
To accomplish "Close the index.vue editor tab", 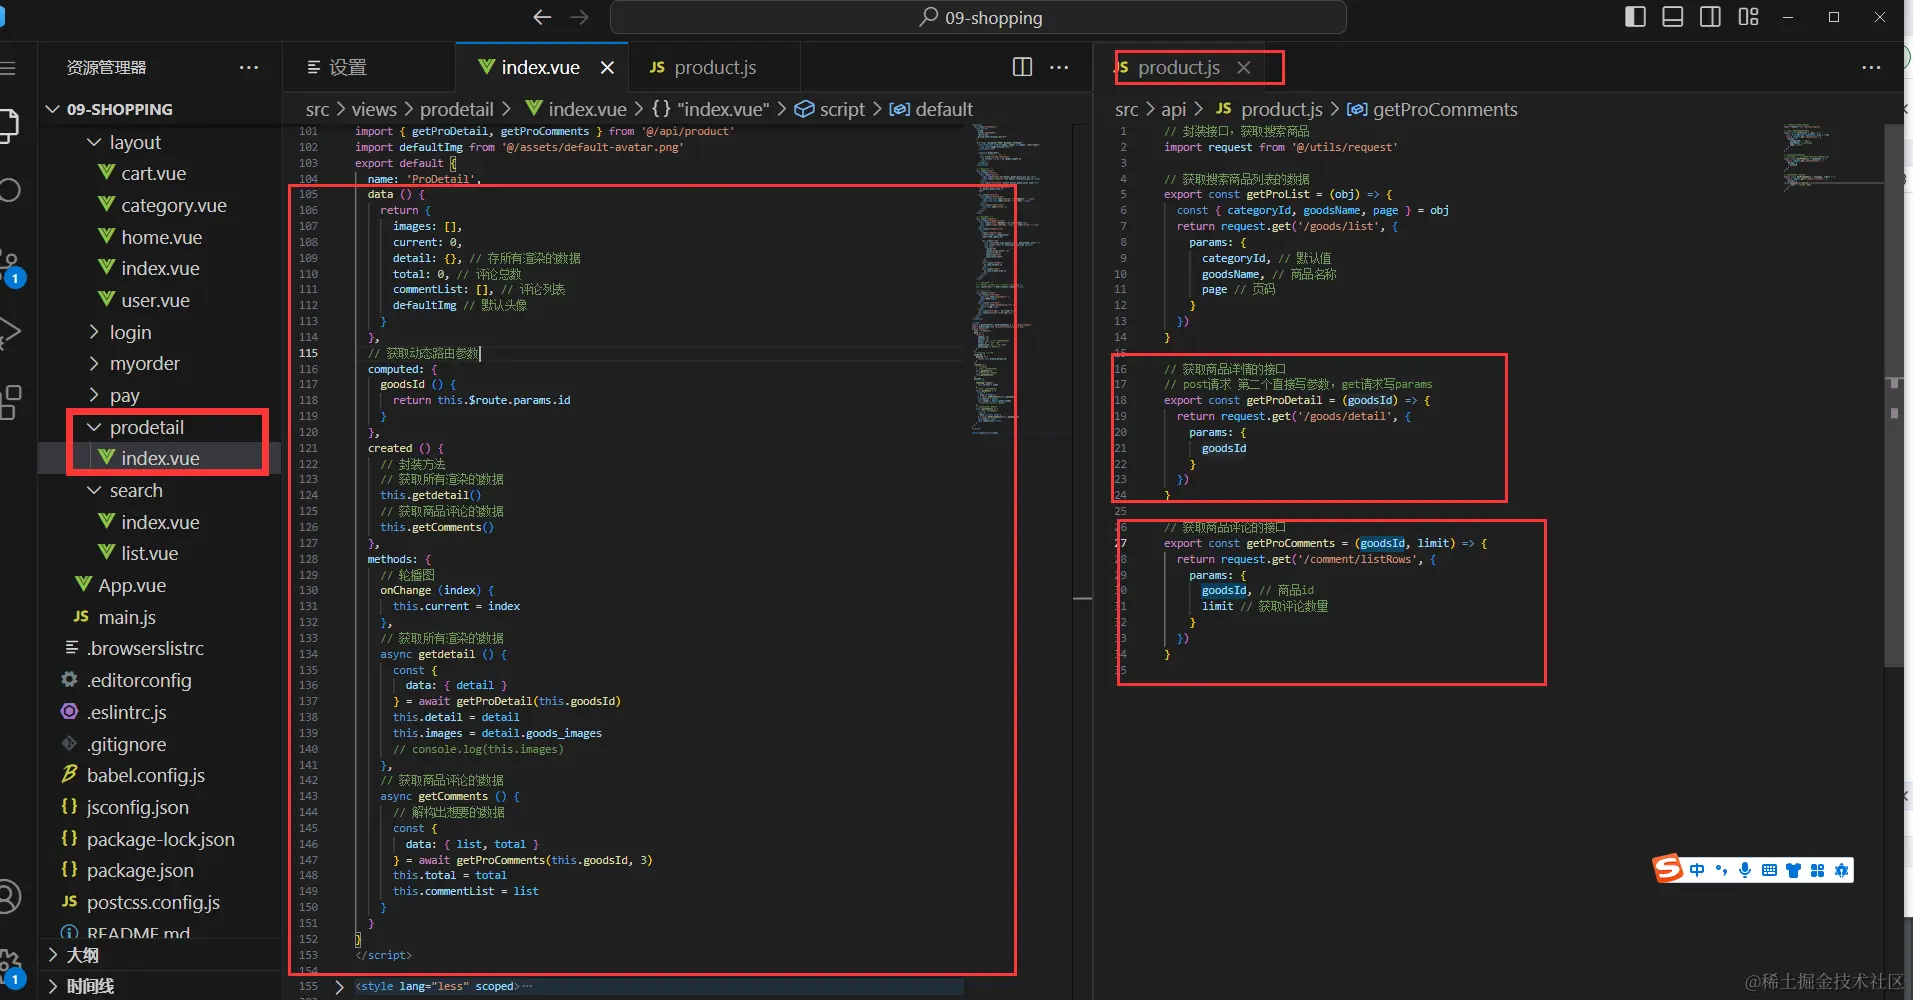I will click(607, 67).
